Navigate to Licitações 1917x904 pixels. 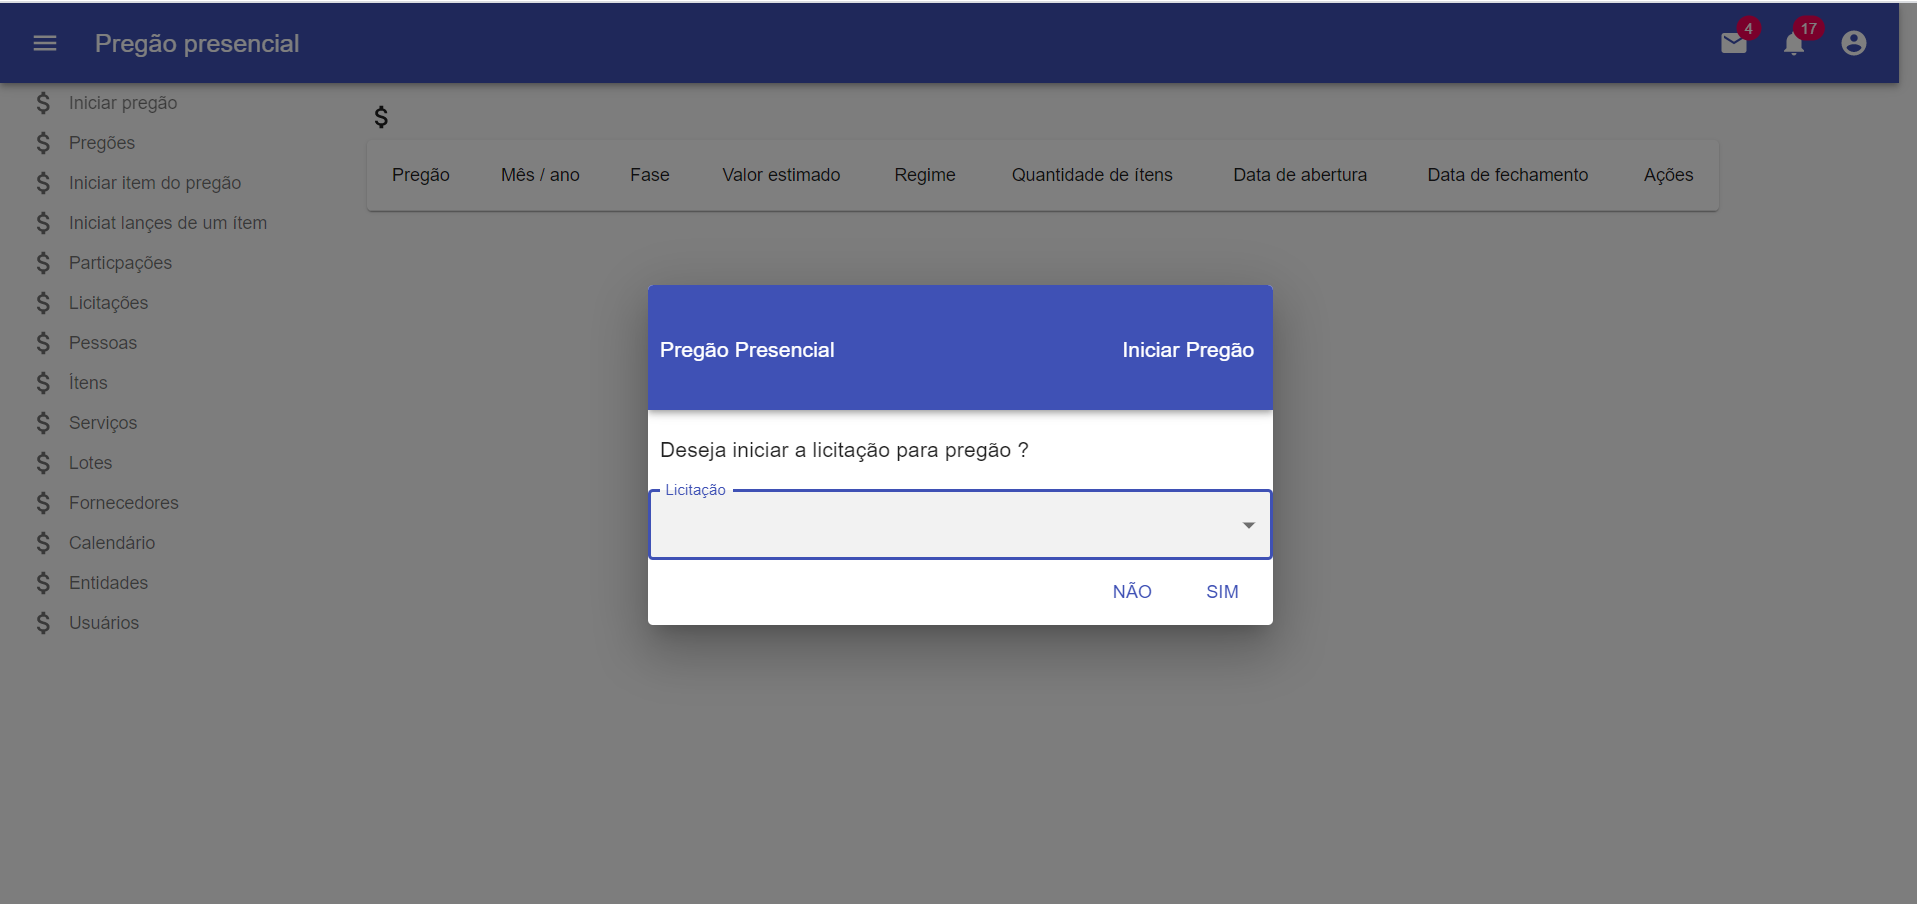[108, 303]
